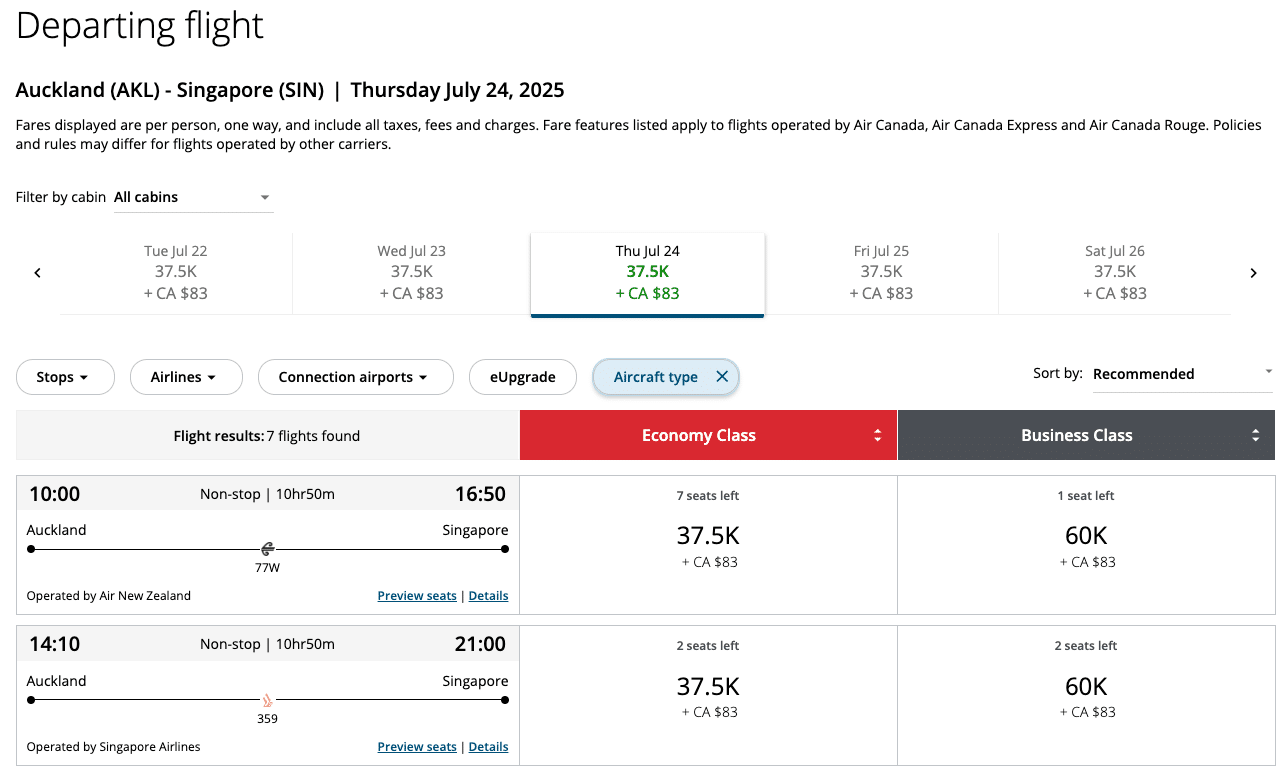Open the Filter by cabin dropdown

coord(192,197)
